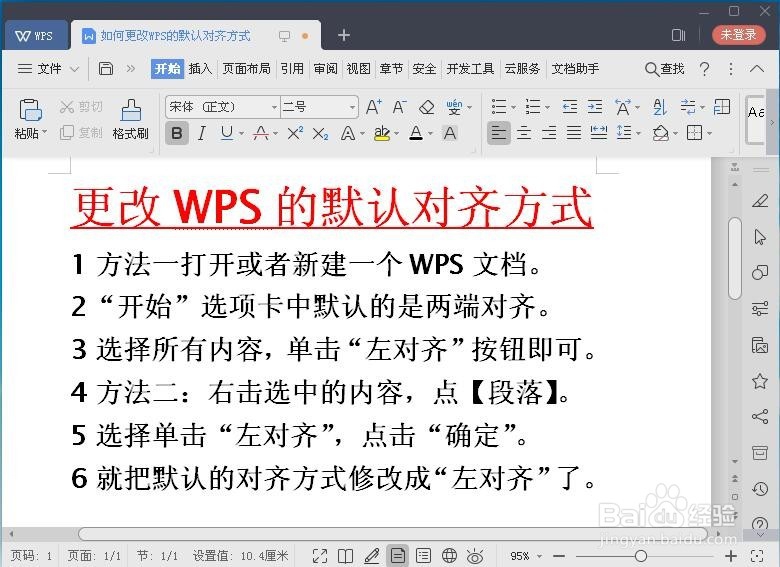Open pen annotation tool in right sidebar
Viewport: 780px width, 567px height.
(760, 200)
